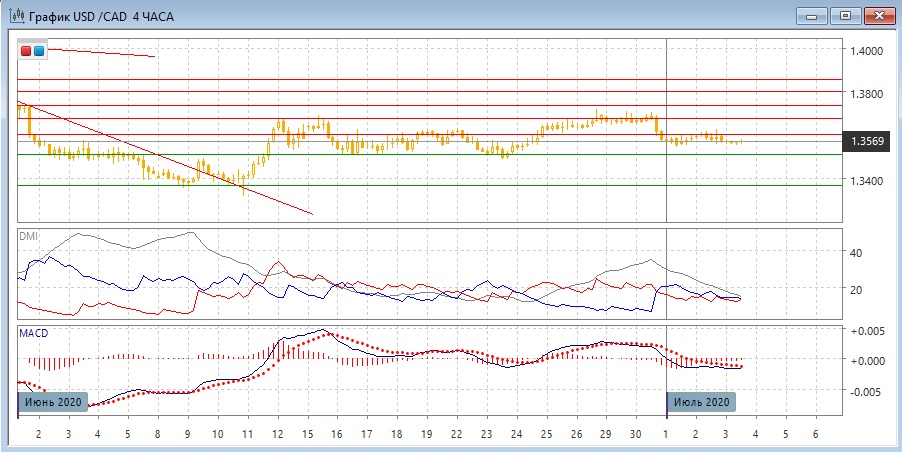This screenshot has height=452, width=902.
Task: Click the current price label 1.3569
Action: pos(866,141)
